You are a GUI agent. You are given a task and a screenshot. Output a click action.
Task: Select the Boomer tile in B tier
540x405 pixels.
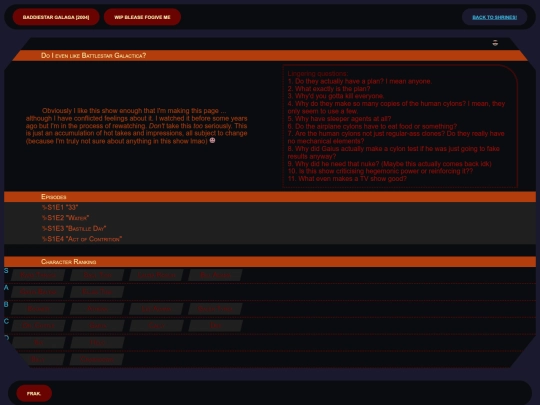38,309
